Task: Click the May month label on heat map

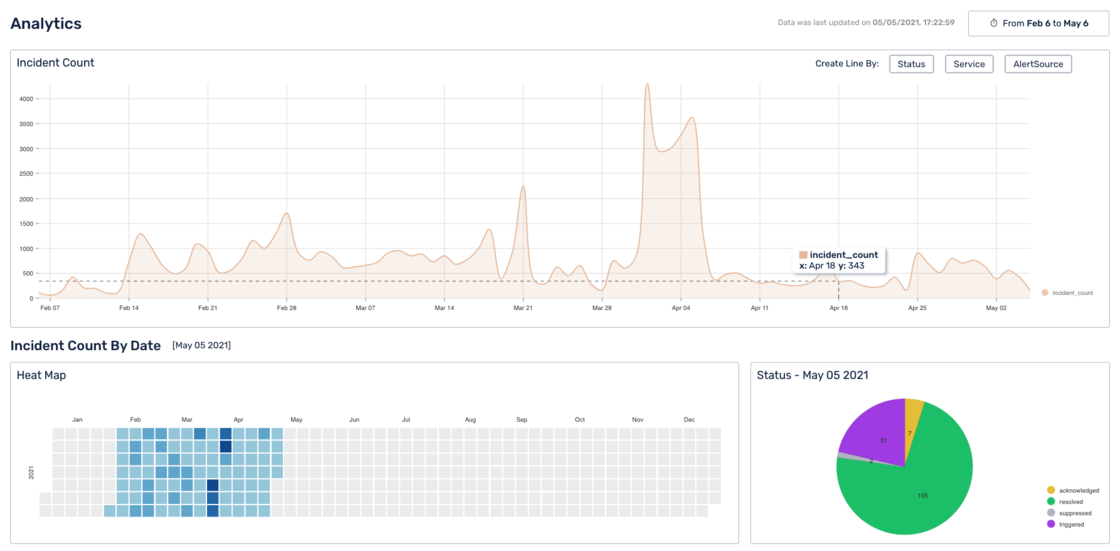Action: tap(296, 420)
